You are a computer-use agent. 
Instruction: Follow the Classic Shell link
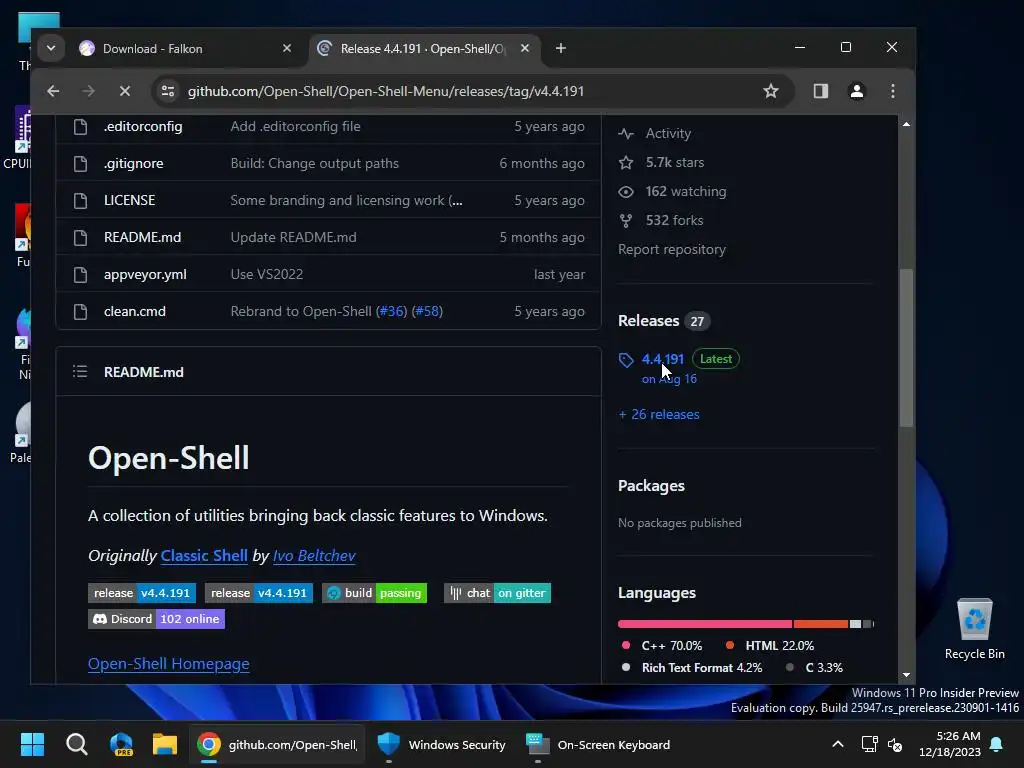[204, 556]
